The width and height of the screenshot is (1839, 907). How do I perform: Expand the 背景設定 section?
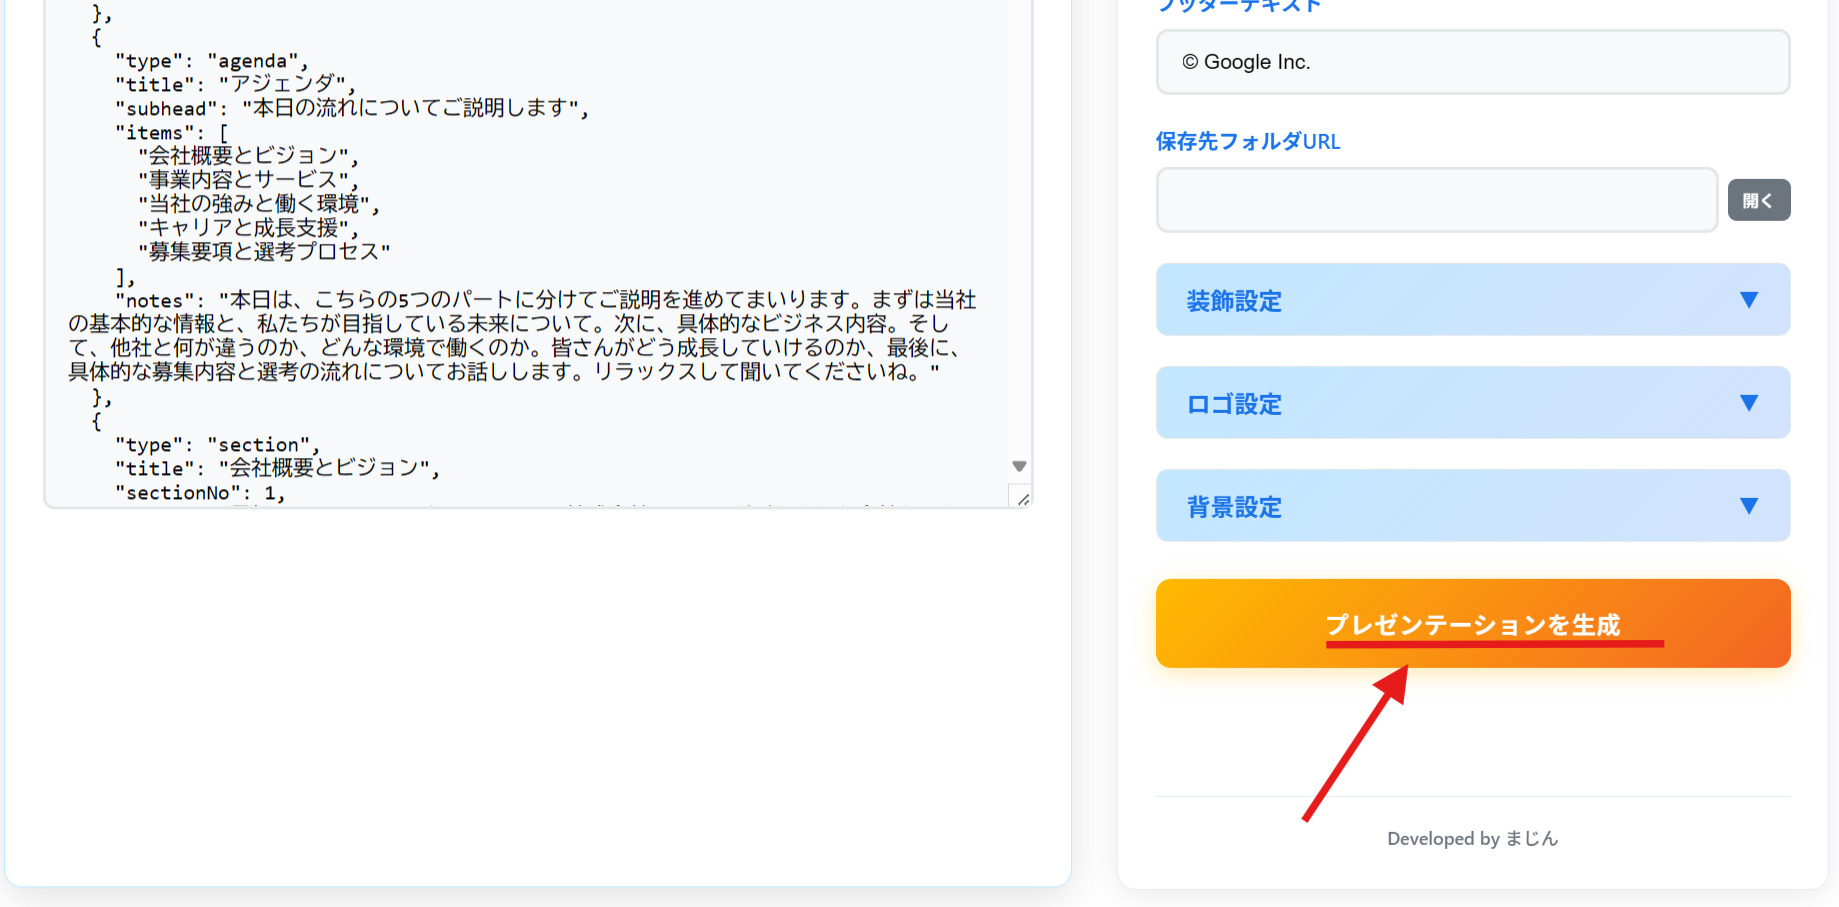1472,506
